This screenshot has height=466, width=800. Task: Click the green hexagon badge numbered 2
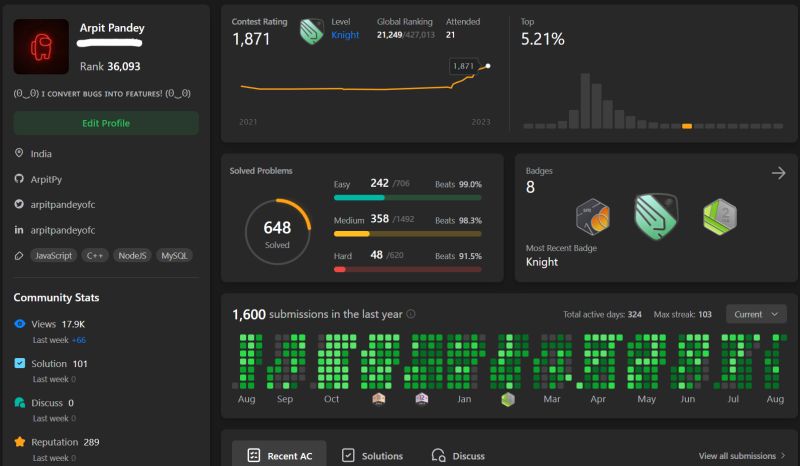719,216
